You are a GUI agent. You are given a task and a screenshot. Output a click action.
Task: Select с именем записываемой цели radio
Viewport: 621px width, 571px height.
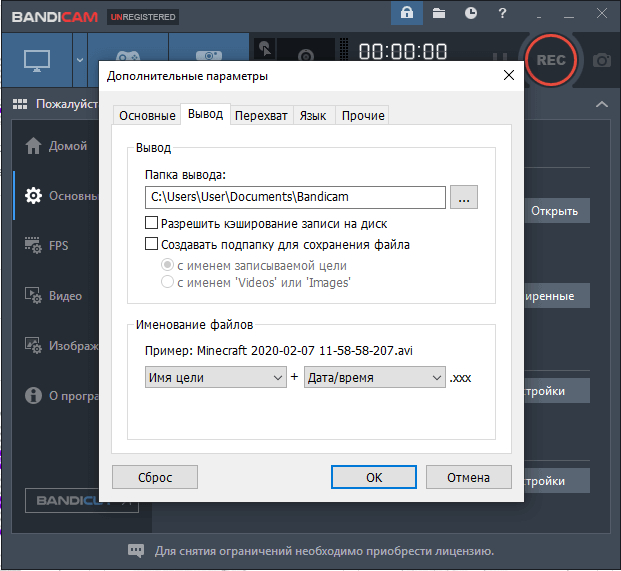click(x=167, y=265)
